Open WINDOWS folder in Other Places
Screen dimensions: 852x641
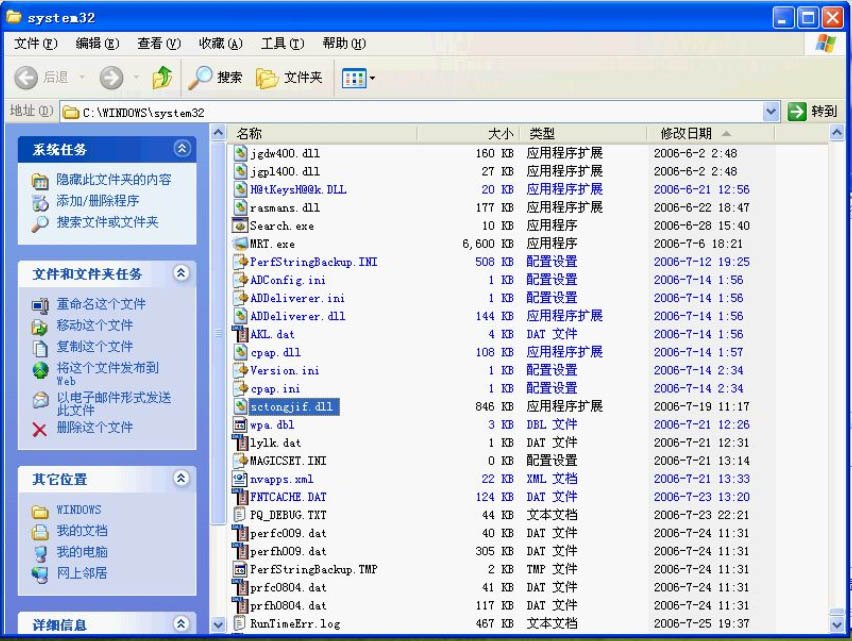coord(79,510)
